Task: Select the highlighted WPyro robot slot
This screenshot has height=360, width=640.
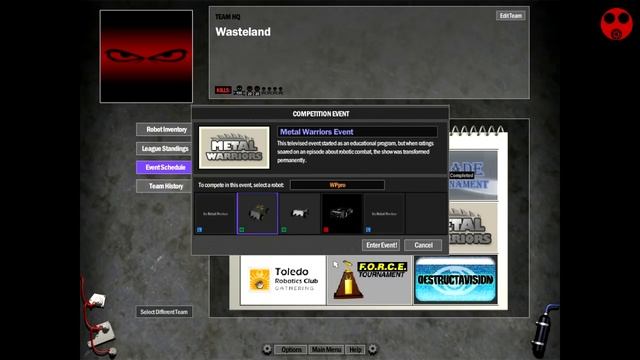Action: (x=257, y=213)
